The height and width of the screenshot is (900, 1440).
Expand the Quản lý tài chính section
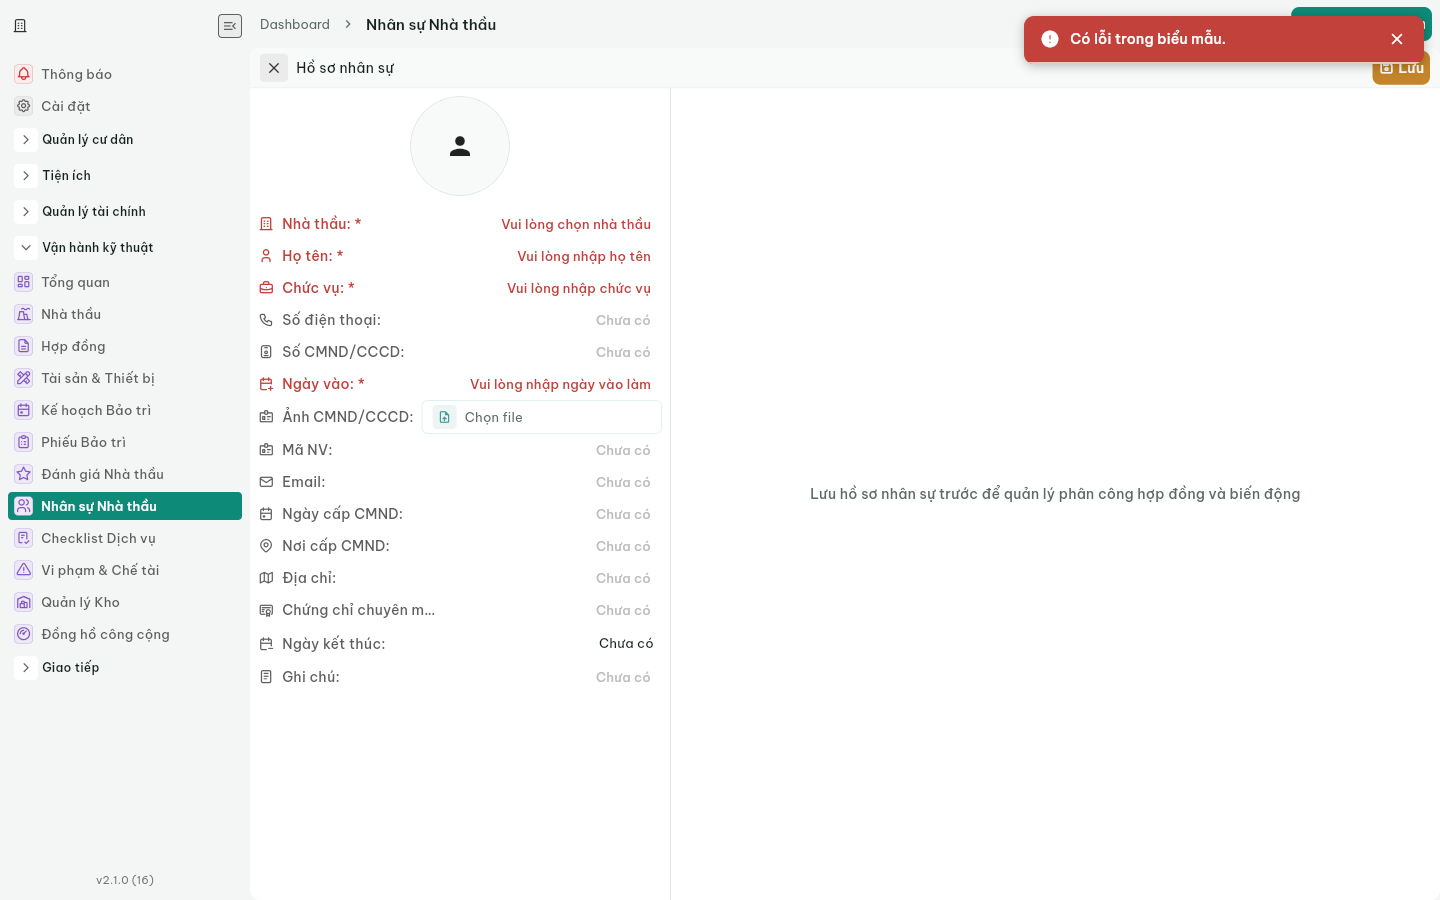pyautogui.click(x=26, y=212)
